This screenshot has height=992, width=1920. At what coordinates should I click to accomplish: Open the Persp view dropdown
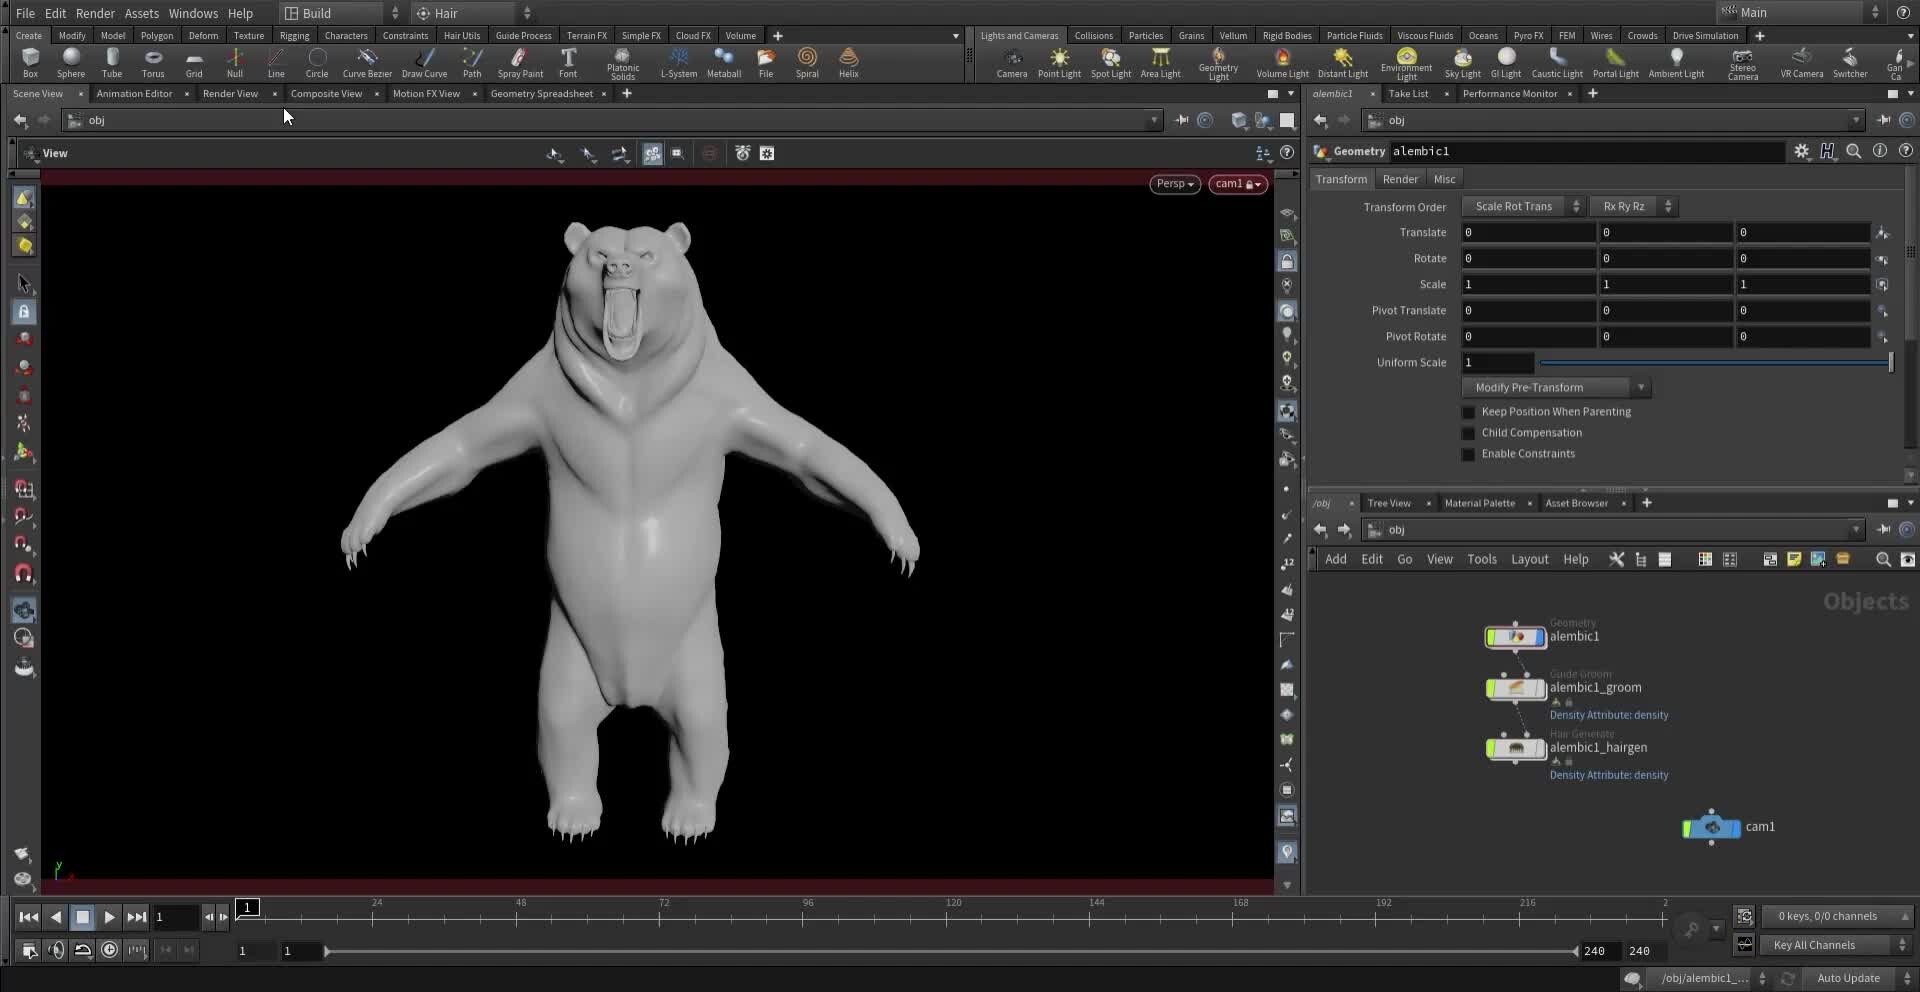click(1174, 184)
